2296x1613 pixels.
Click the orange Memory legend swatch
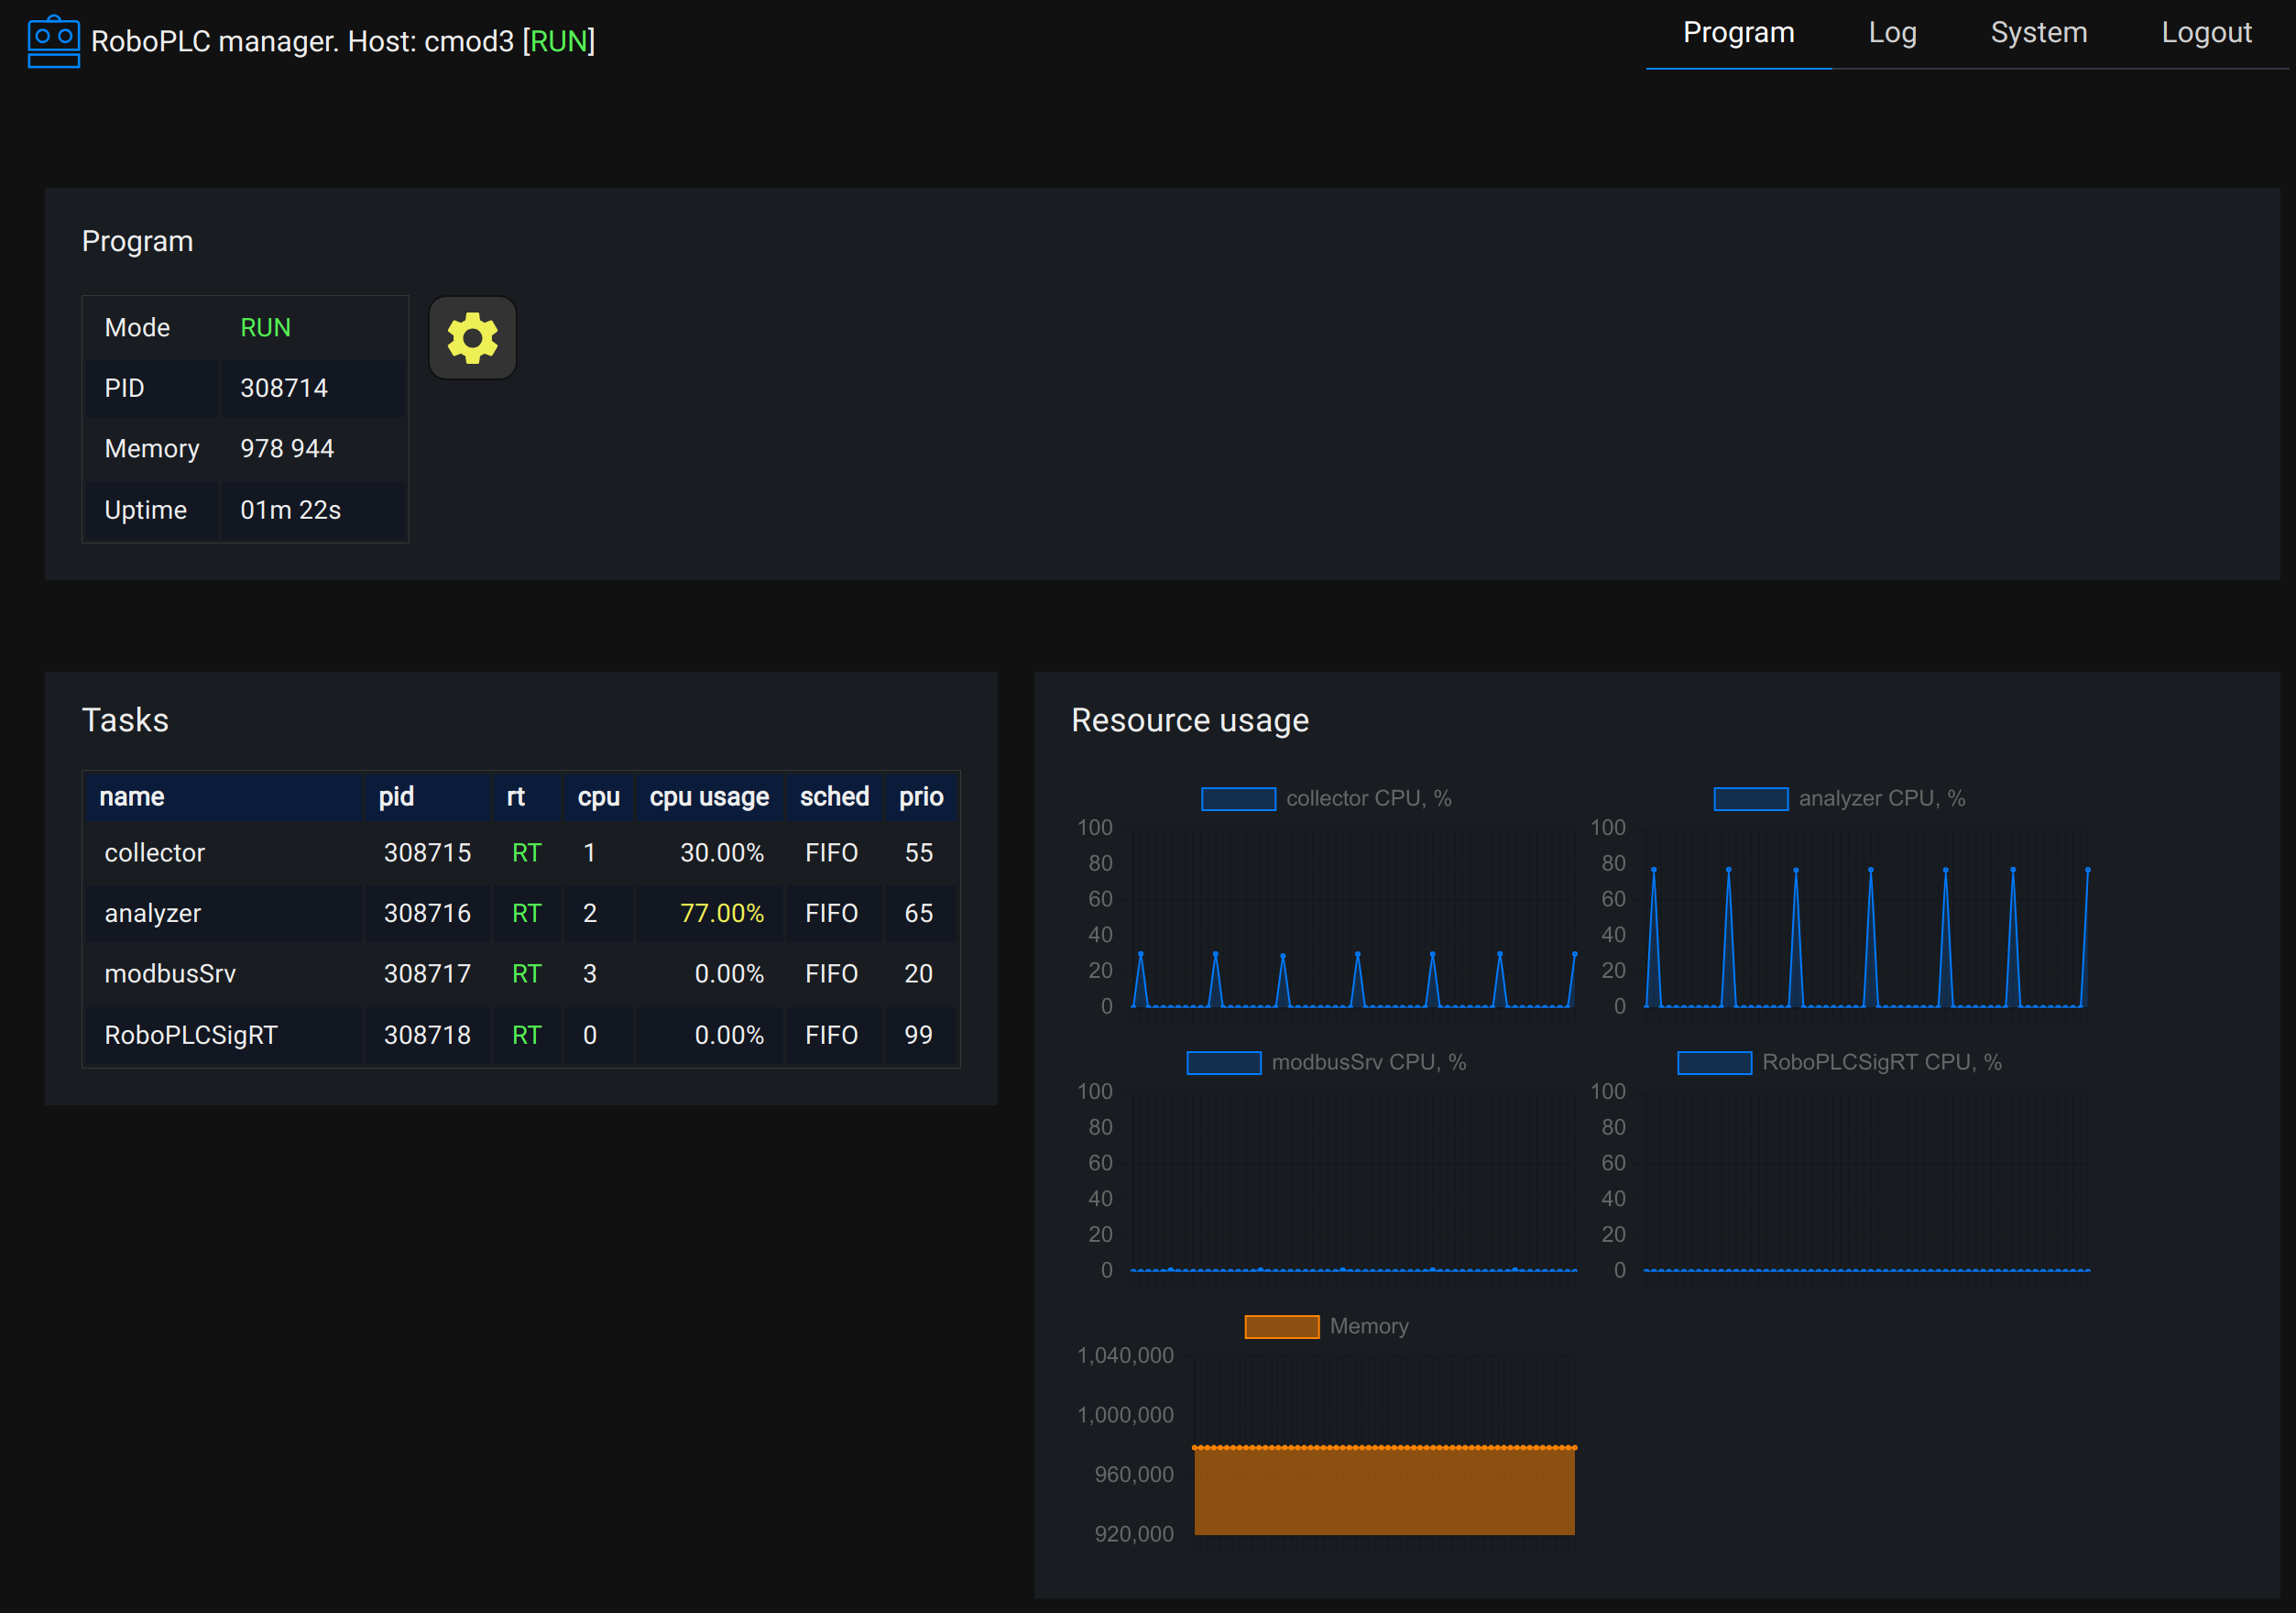point(1281,1326)
